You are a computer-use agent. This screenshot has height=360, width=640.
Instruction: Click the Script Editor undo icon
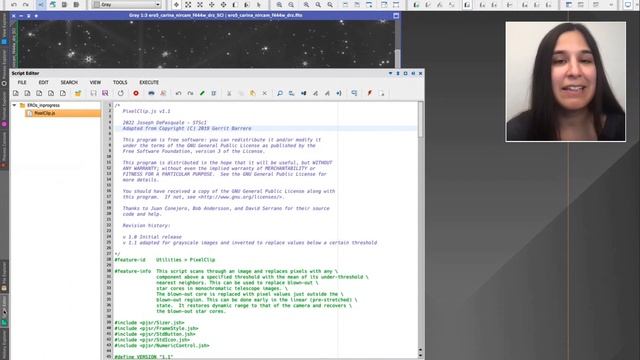pos(178,93)
